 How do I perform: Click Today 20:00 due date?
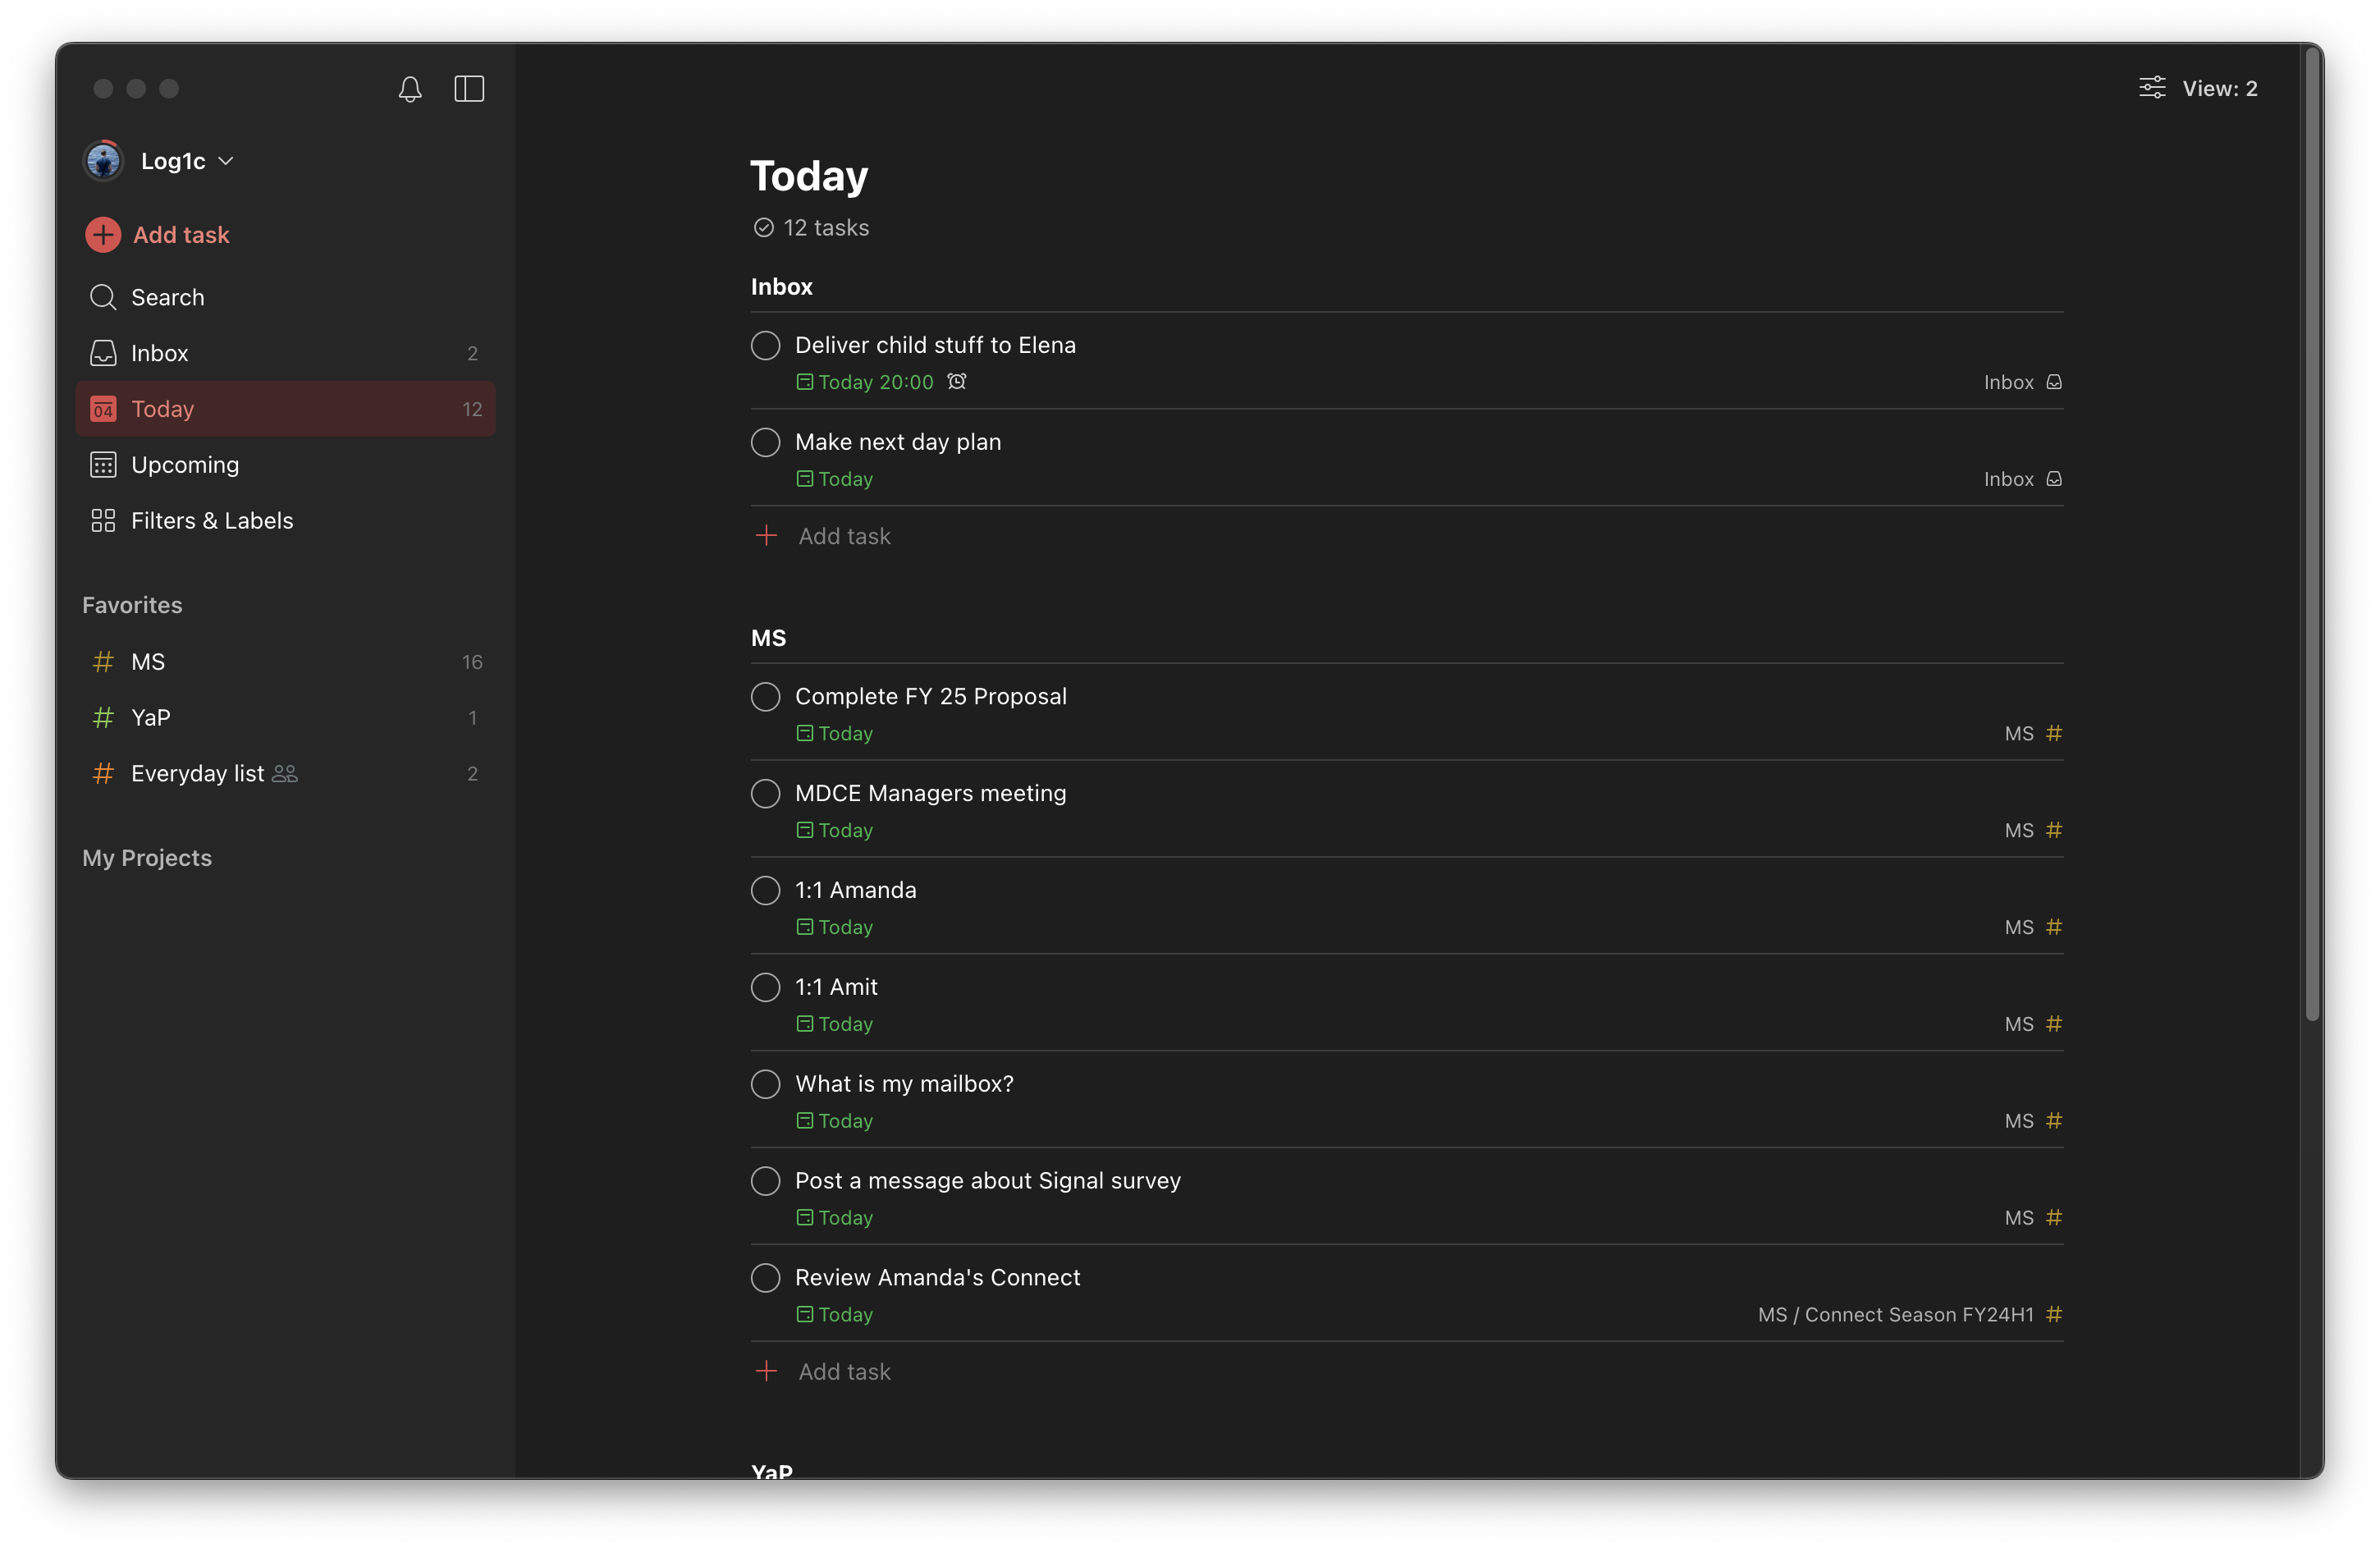(x=865, y=382)
